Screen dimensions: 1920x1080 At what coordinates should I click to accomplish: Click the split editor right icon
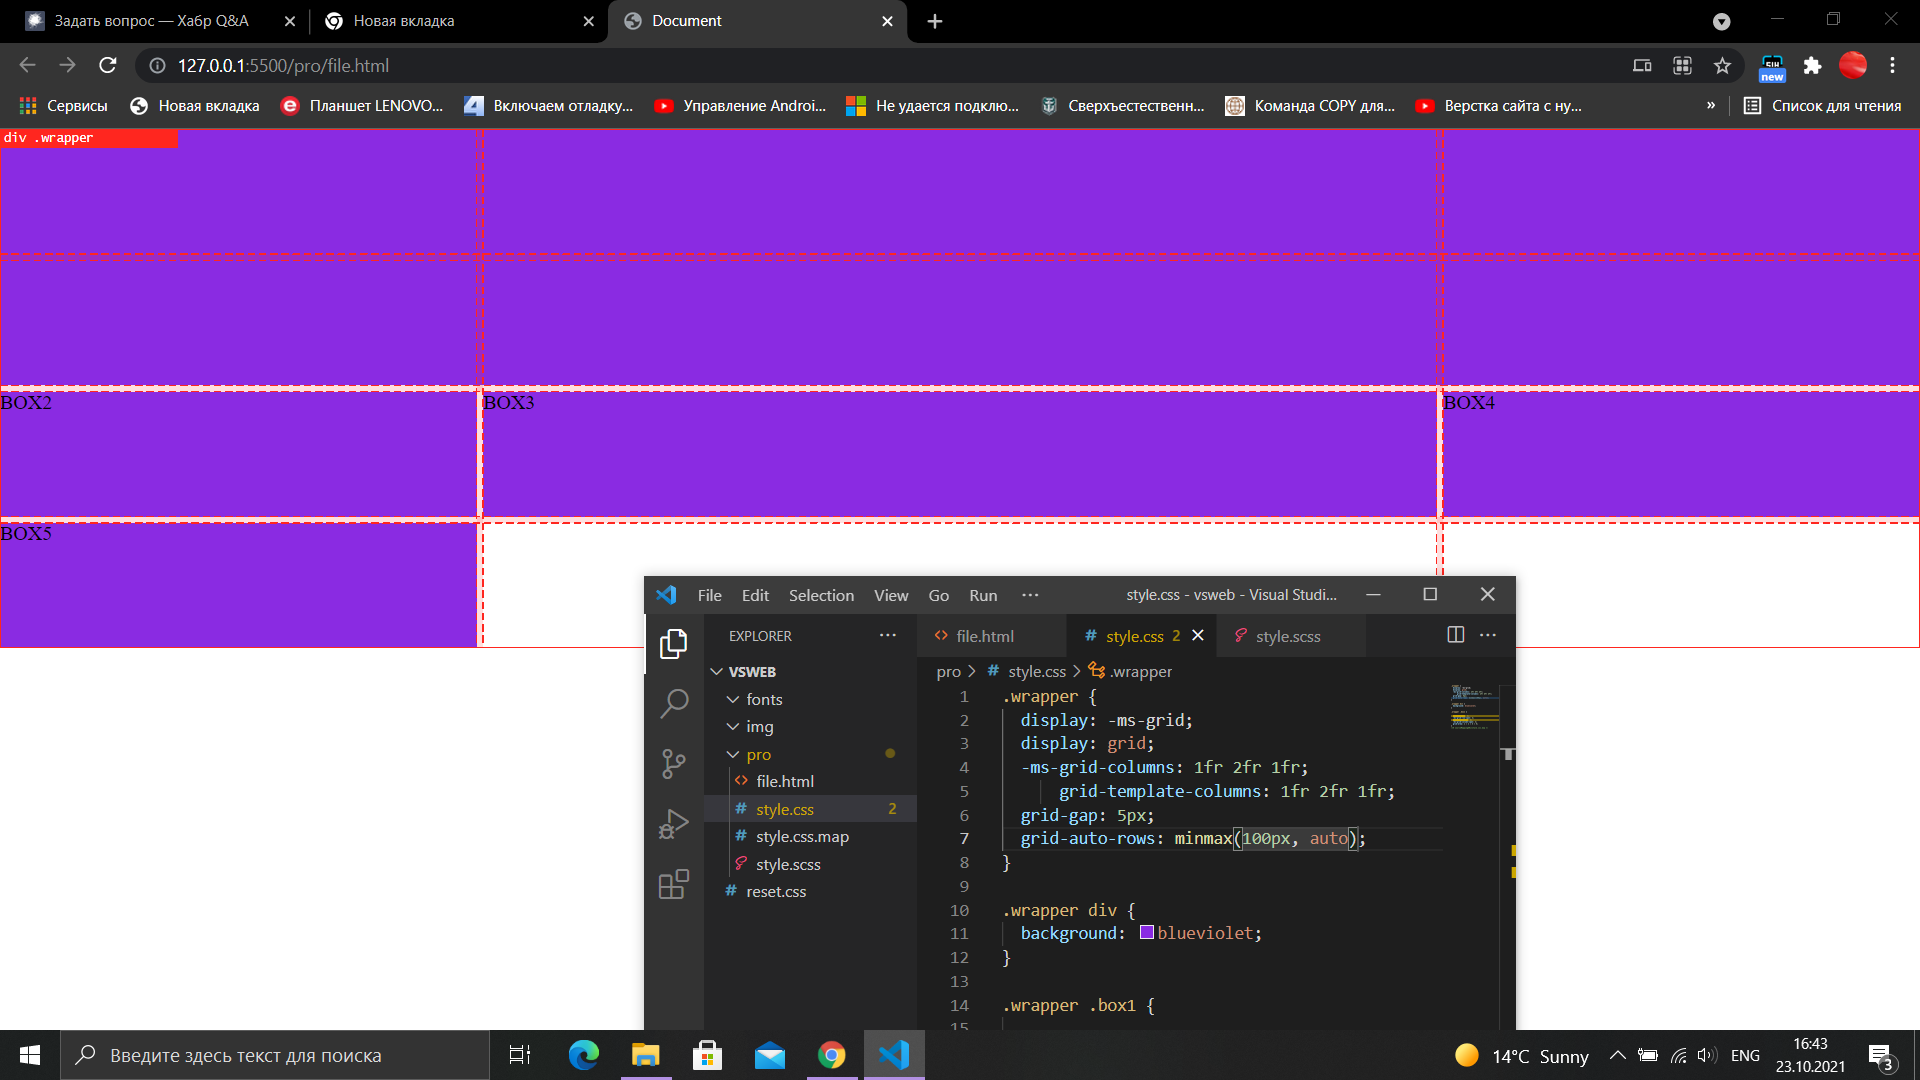(x=1456, y=635)
